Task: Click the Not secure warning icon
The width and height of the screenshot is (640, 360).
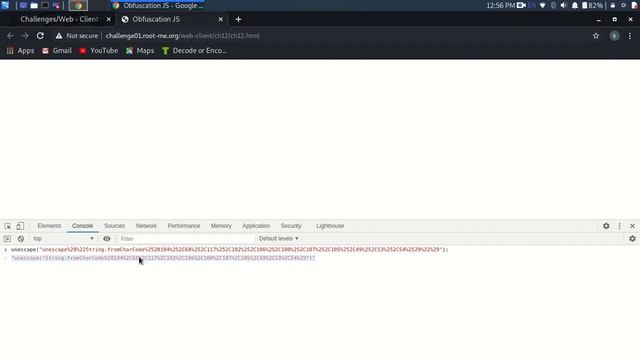Action: click(59, 36)
